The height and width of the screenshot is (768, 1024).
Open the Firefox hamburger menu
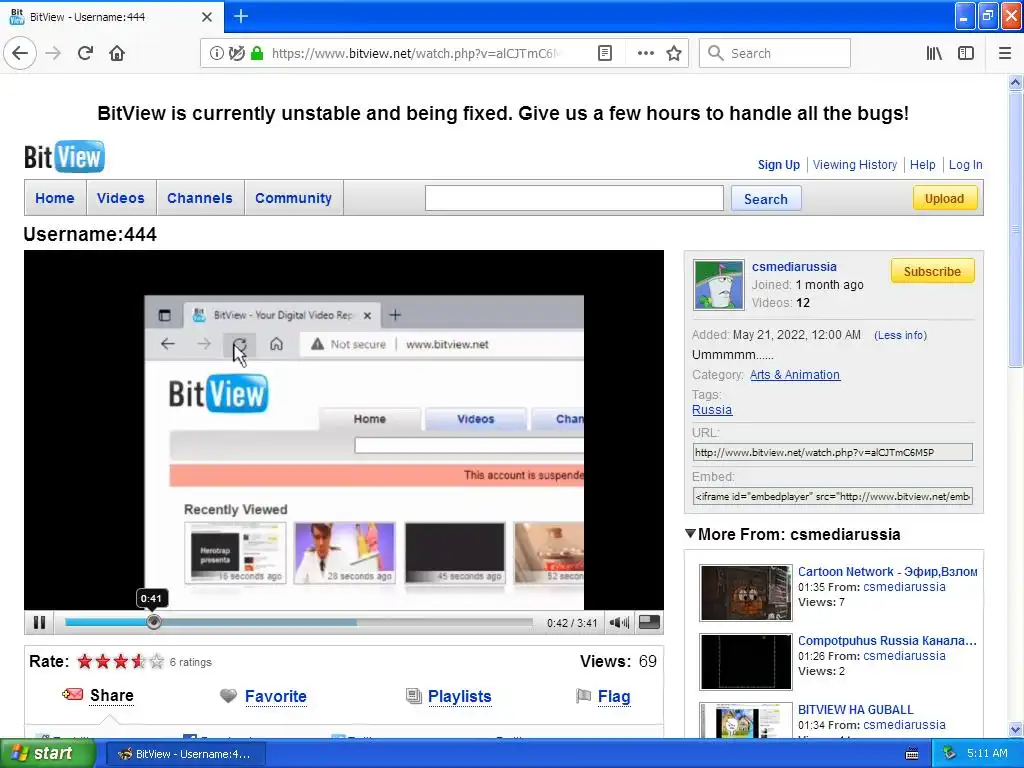tap(1005, 53)
